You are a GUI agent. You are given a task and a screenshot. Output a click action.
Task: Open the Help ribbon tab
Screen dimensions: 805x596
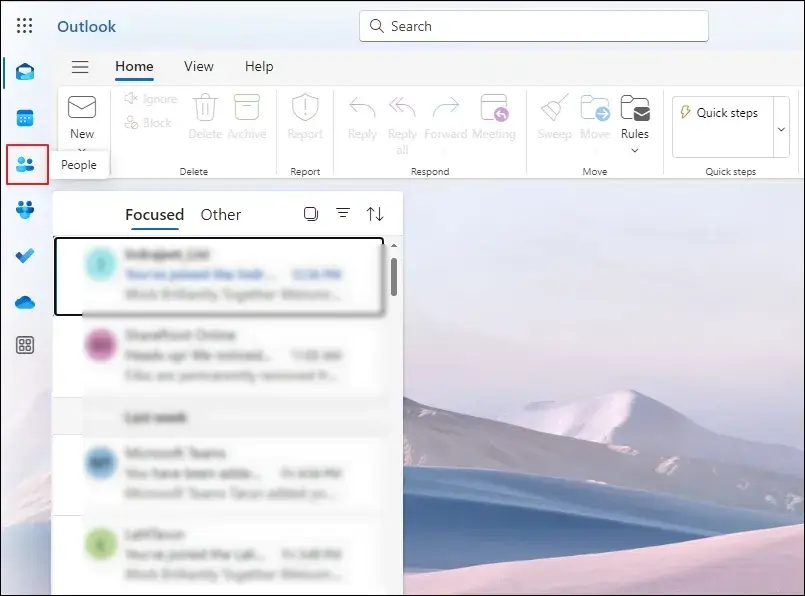pos(259,66)
